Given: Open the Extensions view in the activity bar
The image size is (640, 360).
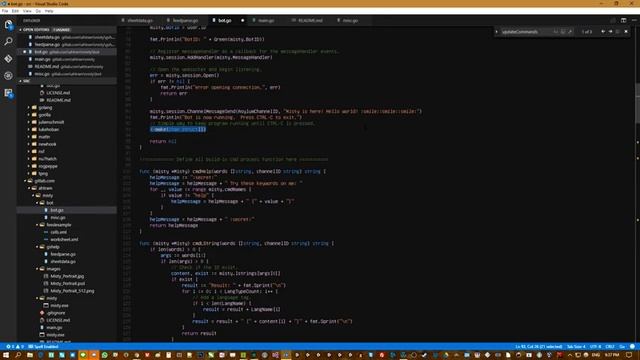Looking at the screenshot, I should tap(8, 93).
